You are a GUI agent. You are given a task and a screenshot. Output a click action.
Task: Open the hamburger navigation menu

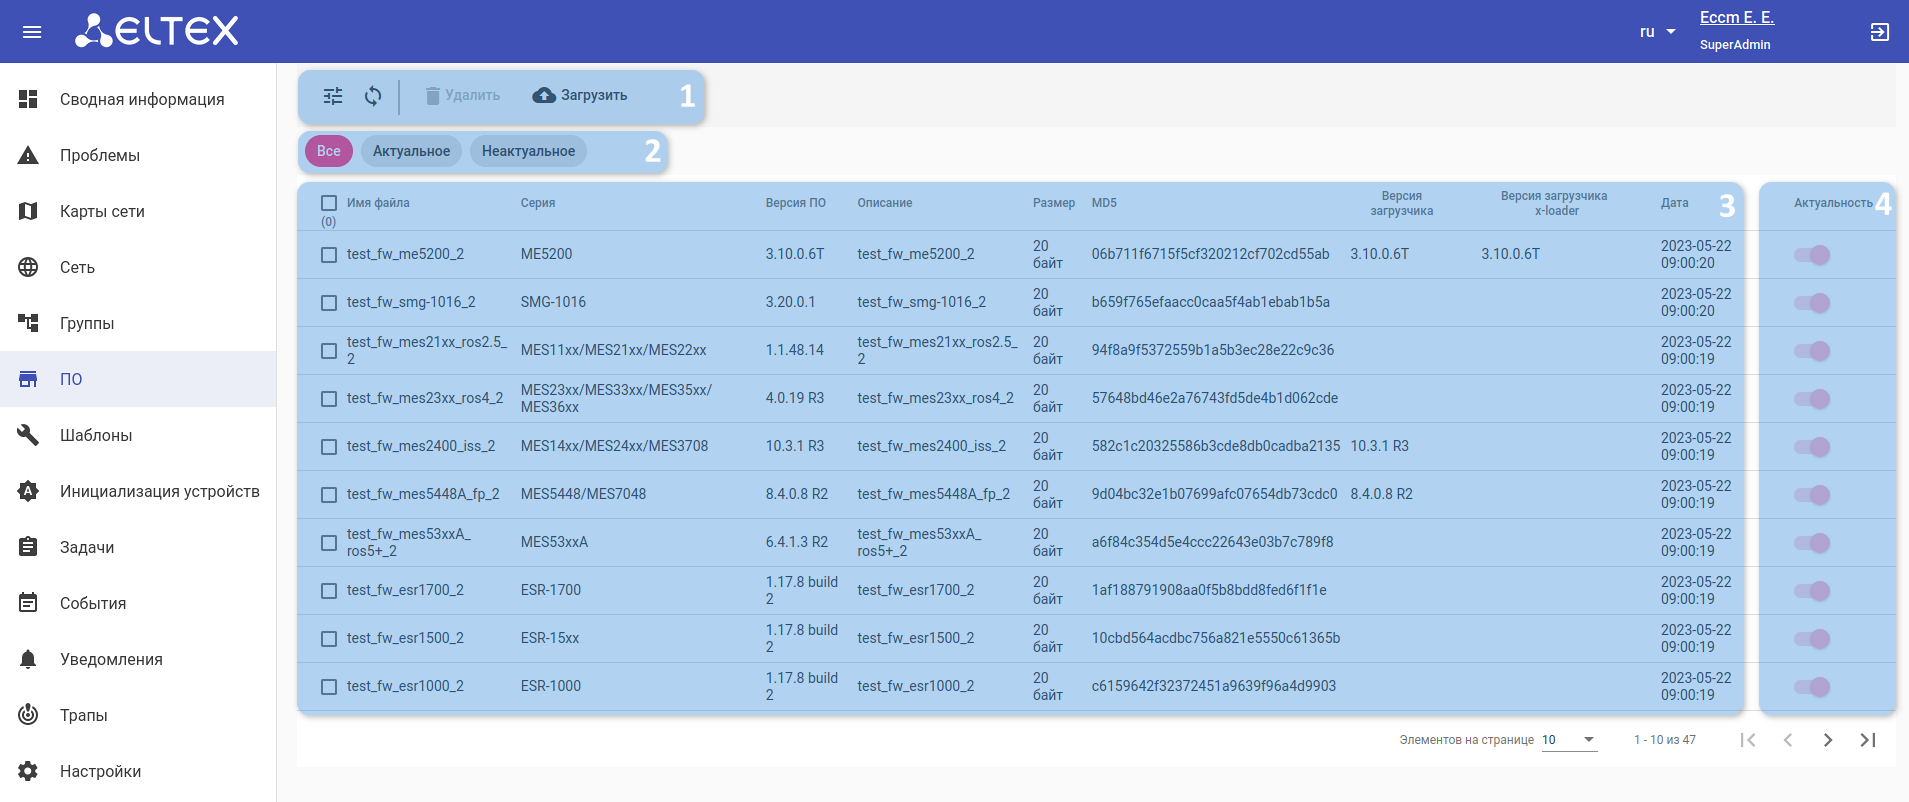point(32,32)
